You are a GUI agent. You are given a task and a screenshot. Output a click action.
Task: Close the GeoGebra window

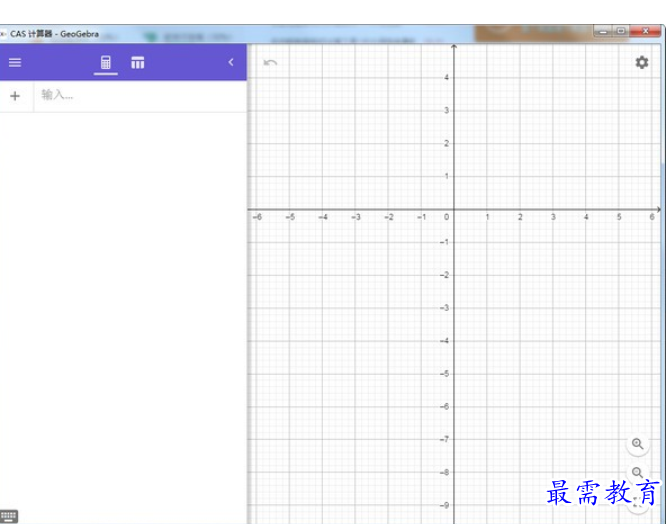pos(645,31)
